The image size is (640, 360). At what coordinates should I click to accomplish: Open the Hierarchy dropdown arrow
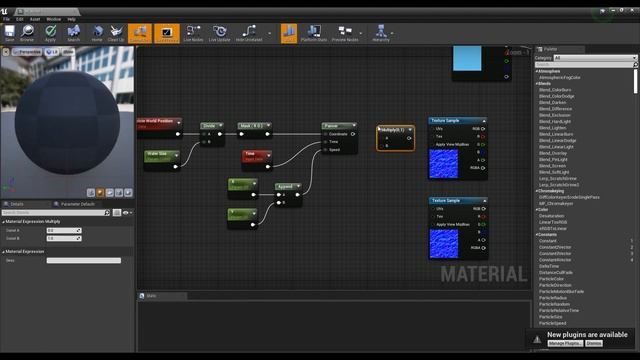(x=392, y=33)
